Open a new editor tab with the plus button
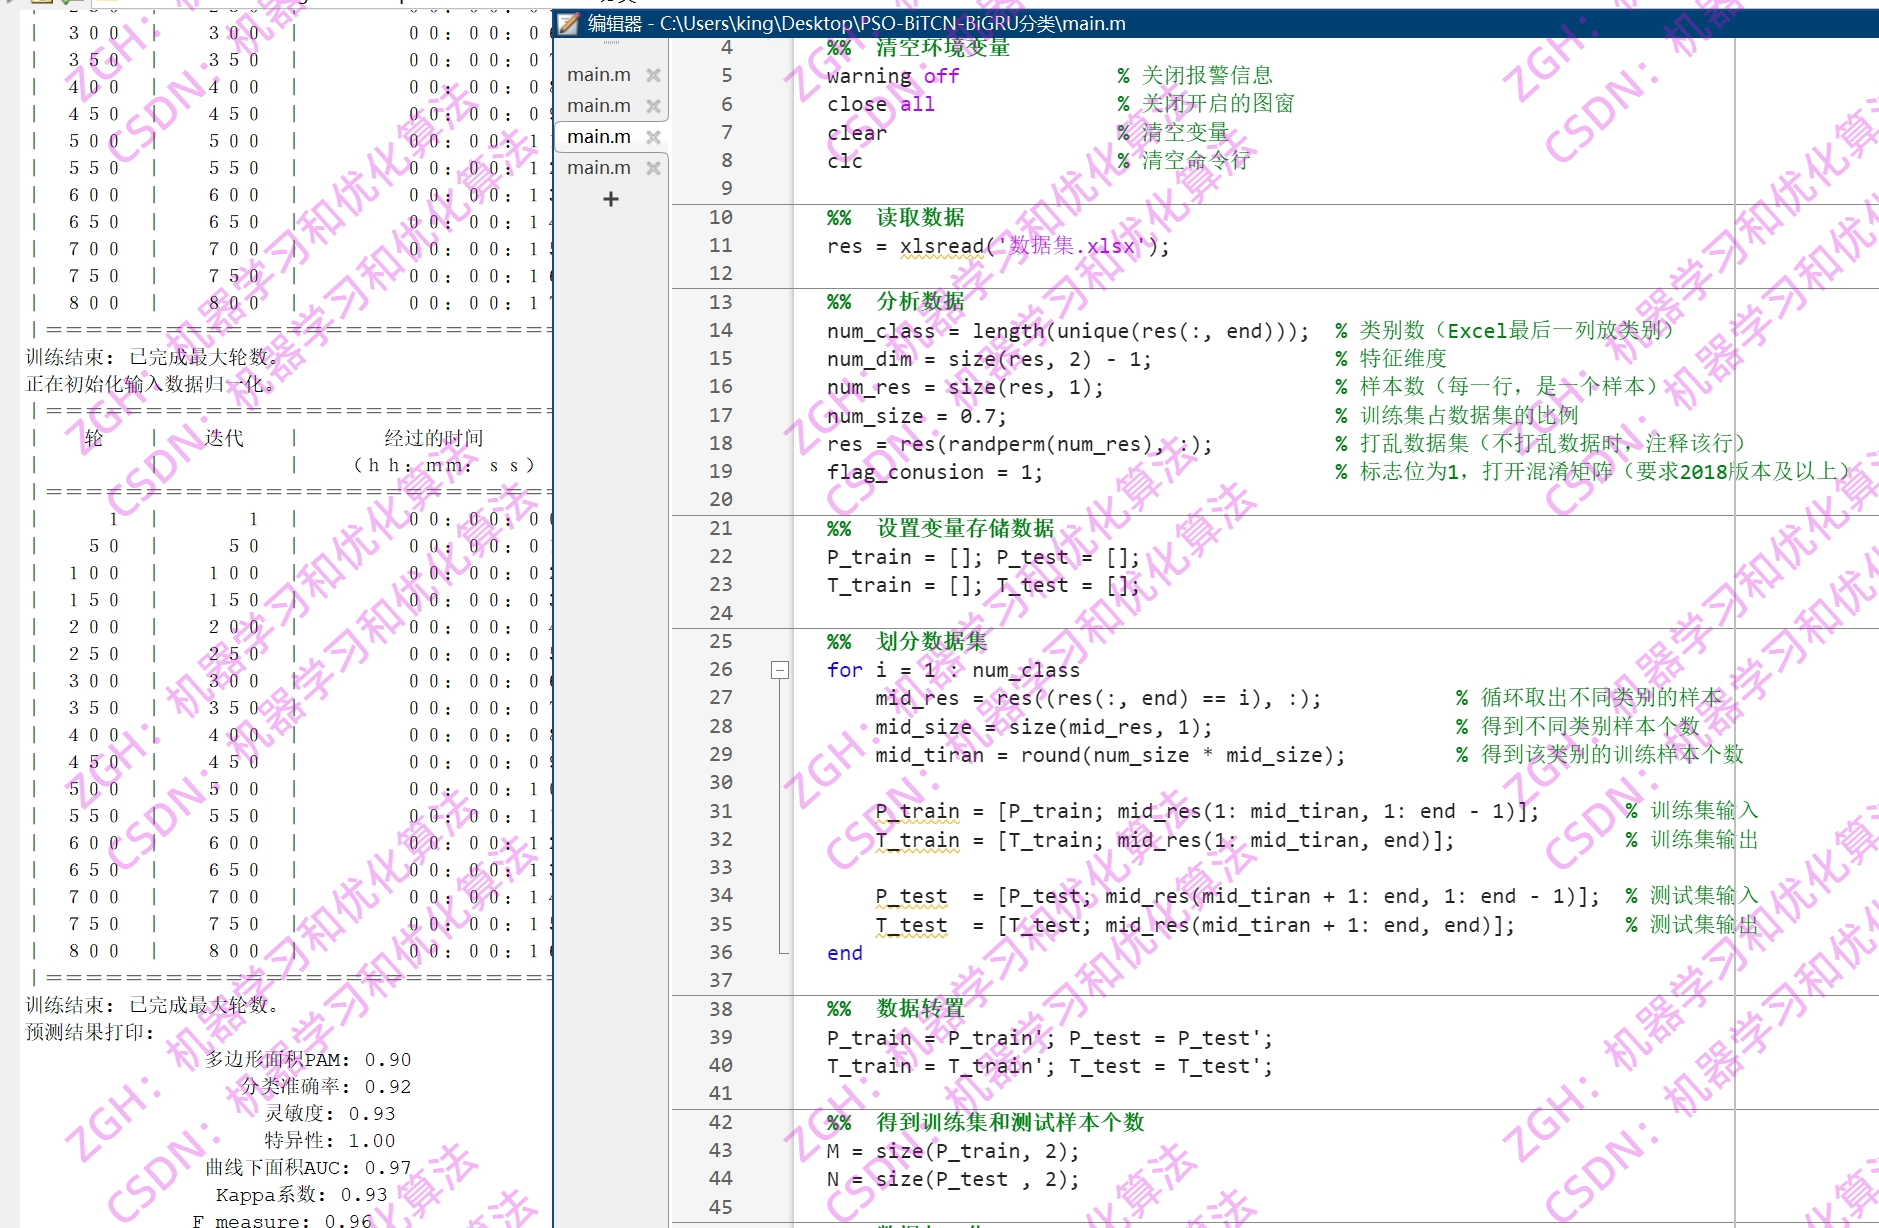This screenshot has width=1879, height=1228. coord(611,199)
